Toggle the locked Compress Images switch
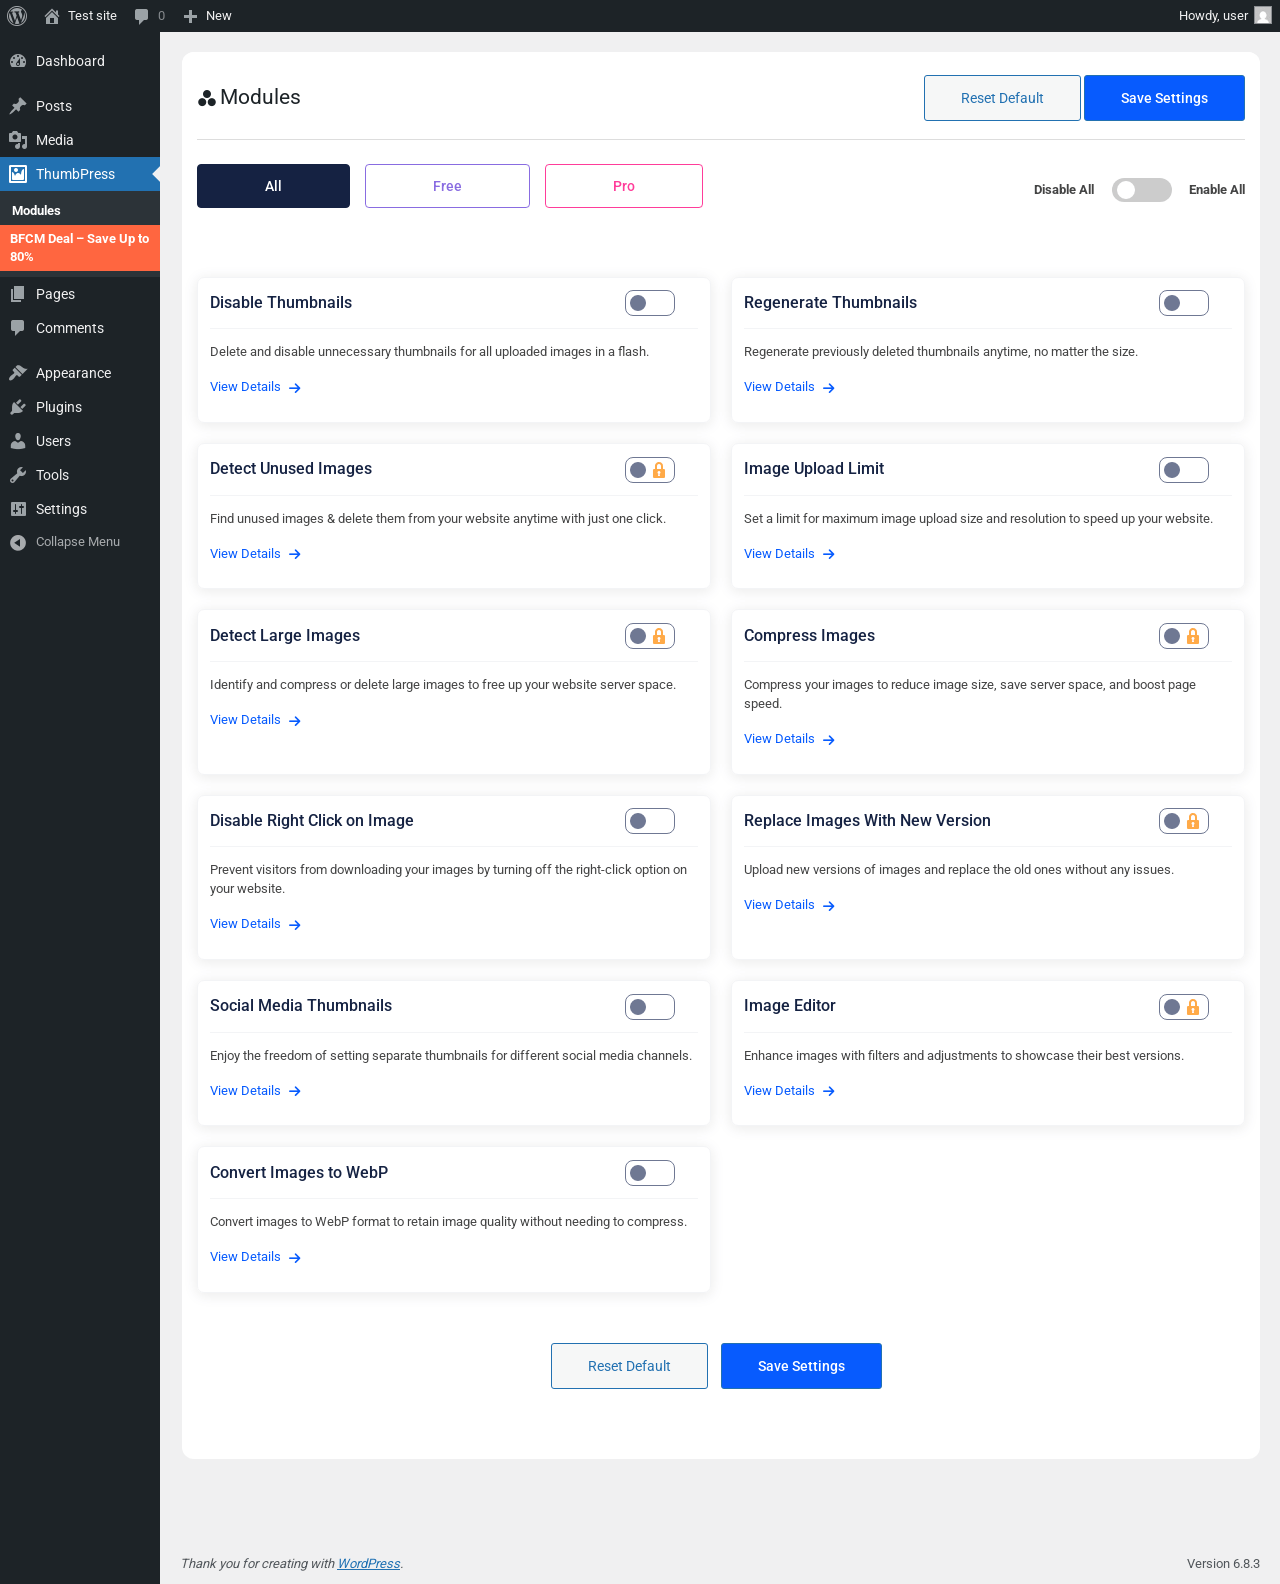The width and height of the screenshot is (1280, 1584). [x=1184, y=636]
